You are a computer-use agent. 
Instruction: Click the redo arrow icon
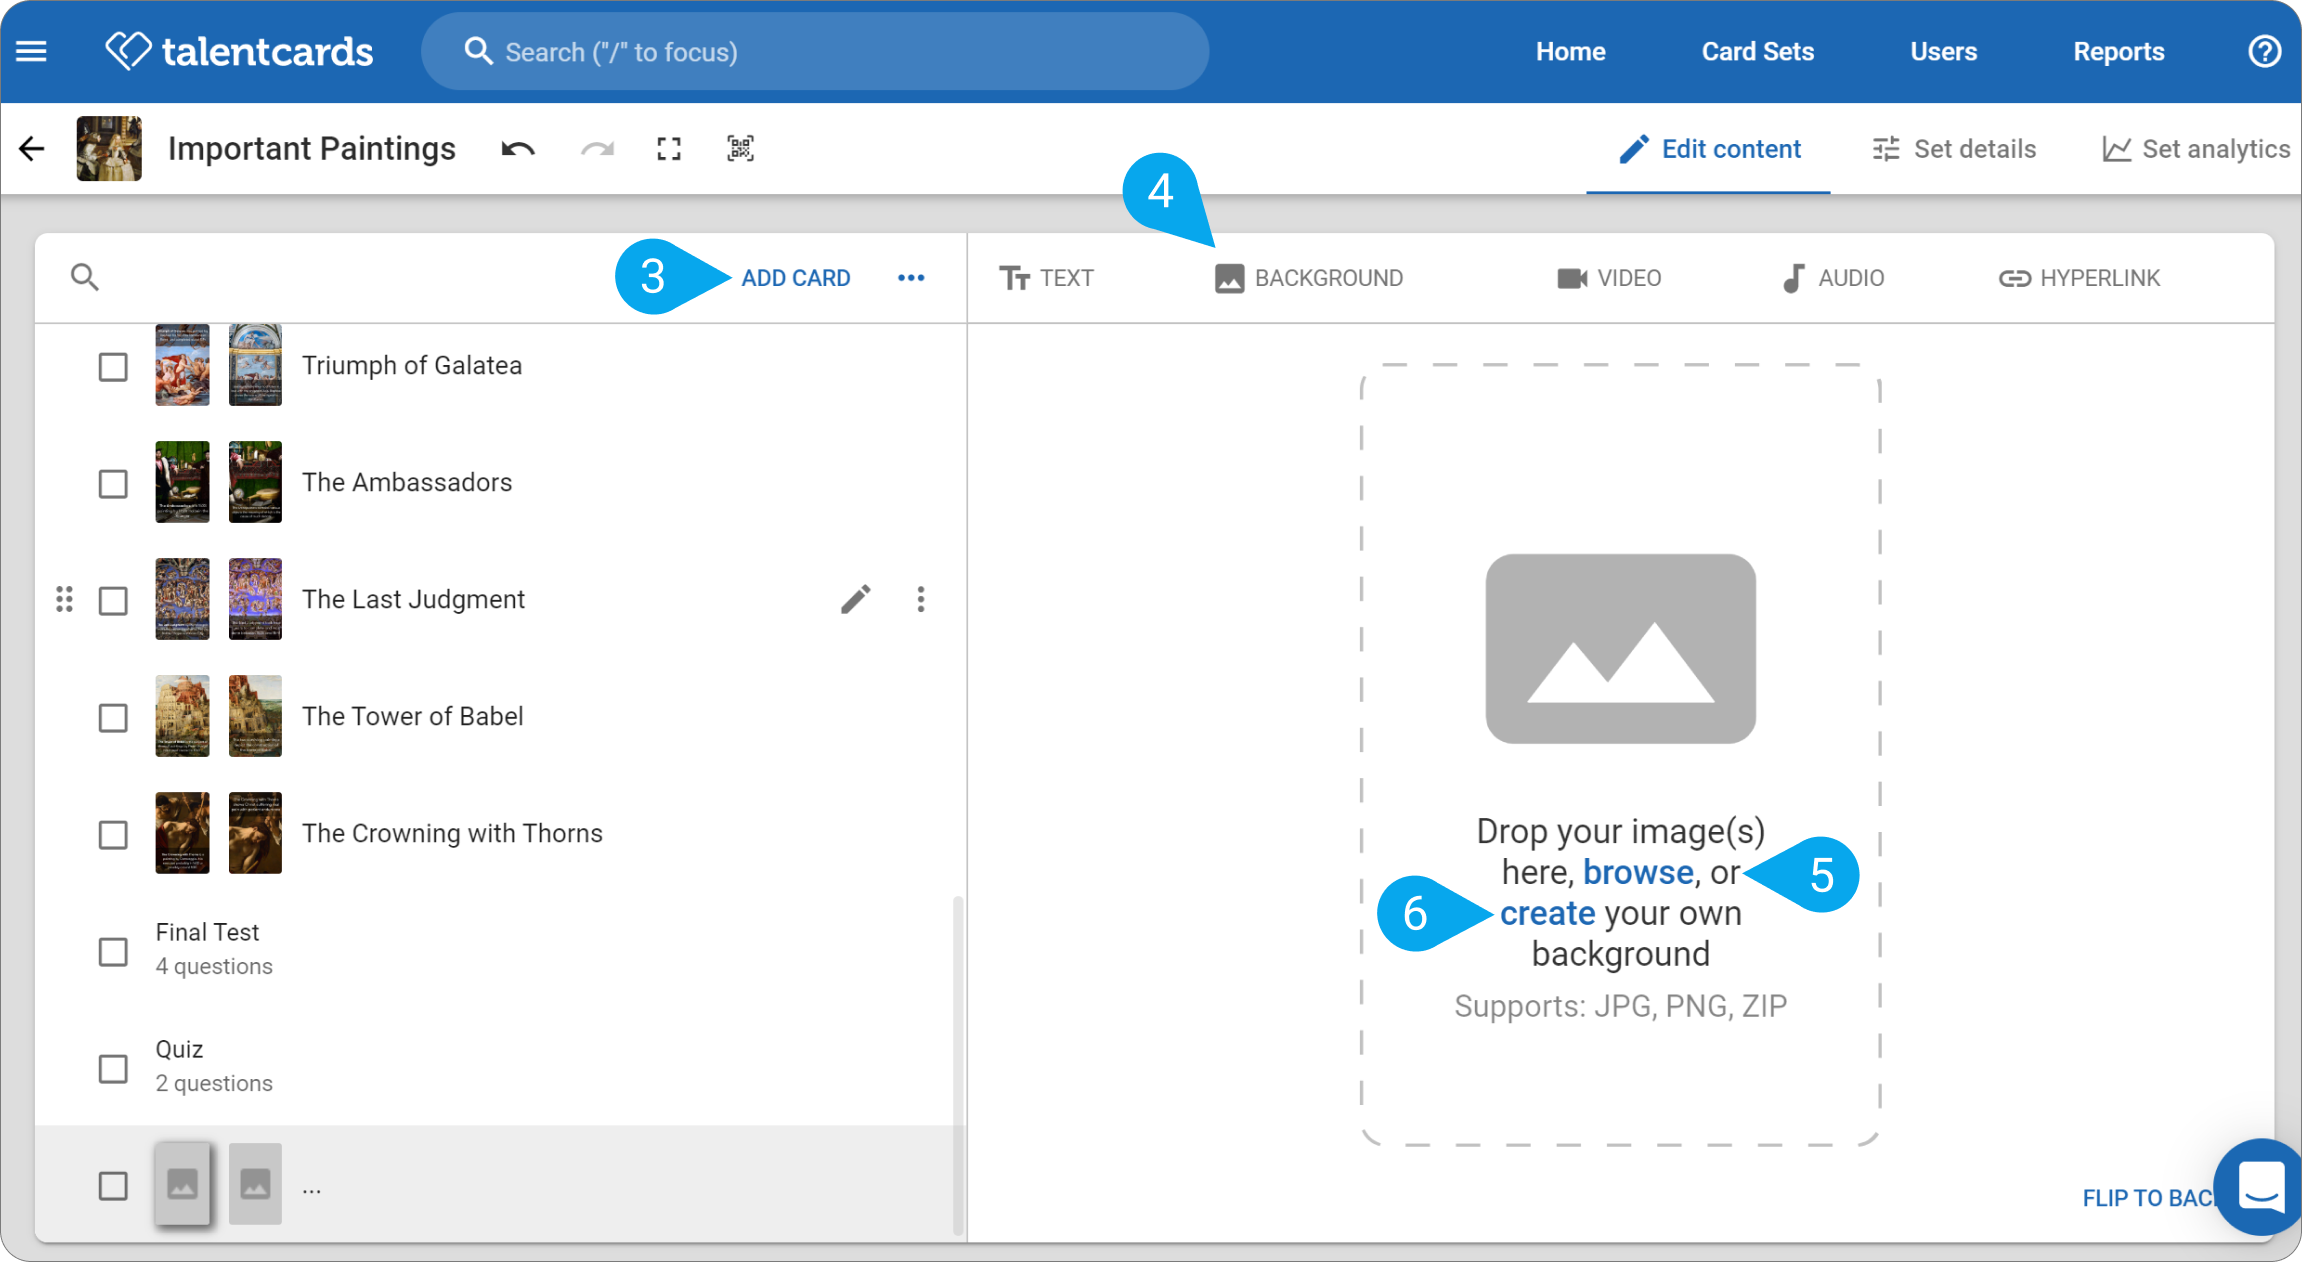point(597,149)
